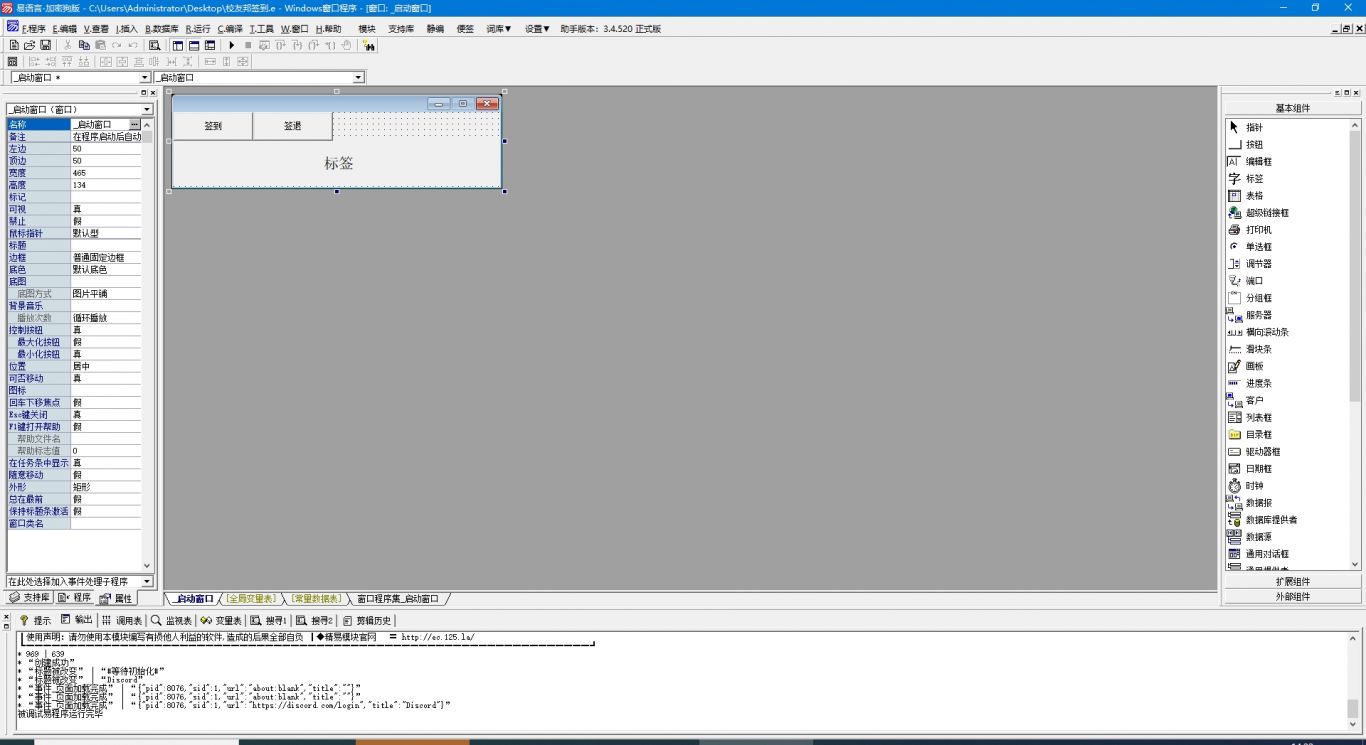Open the 设置▼ dropdown menu
1366x745 pixels.
(537, 29)
